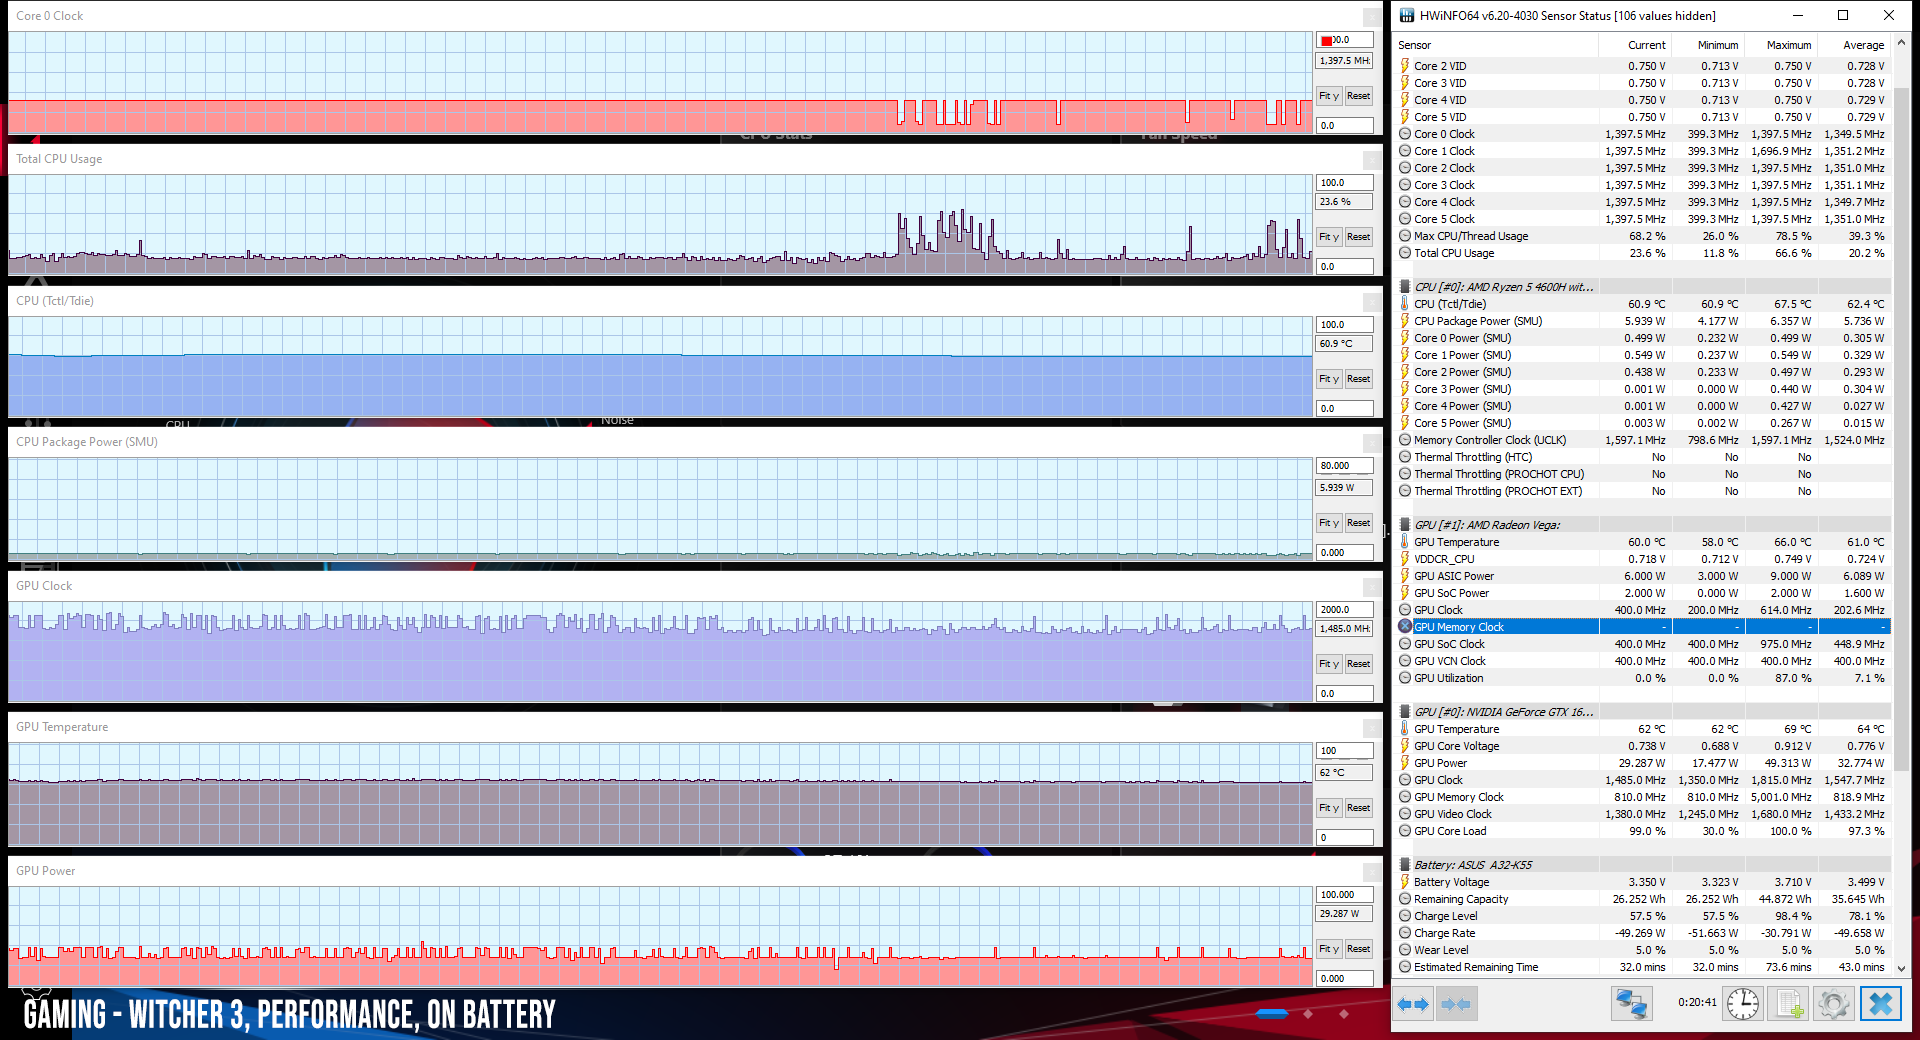Click Fit y in GPU Clock graph
1920x1040 pixels.
1329,664
